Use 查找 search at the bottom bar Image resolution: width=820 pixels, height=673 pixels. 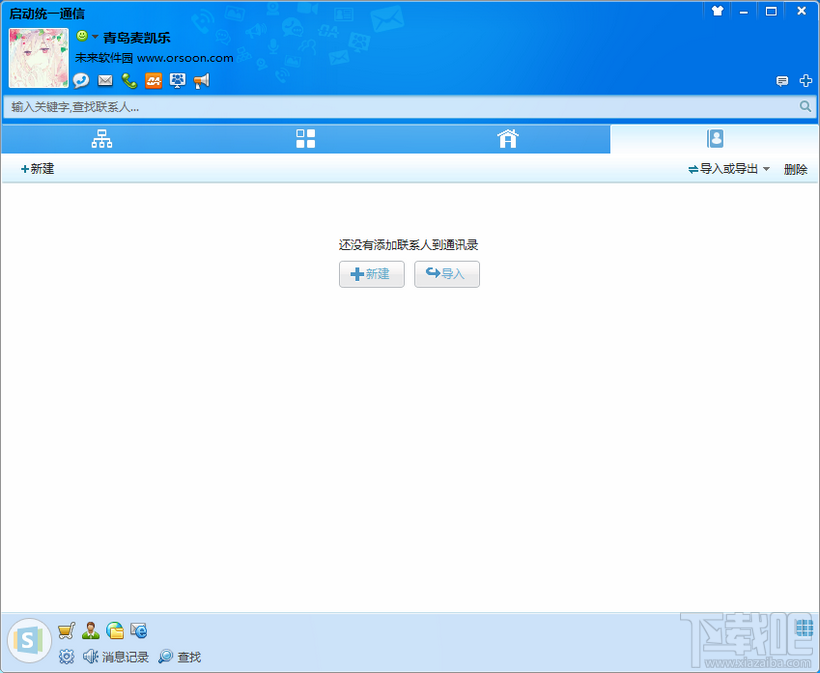click(189, 656)
